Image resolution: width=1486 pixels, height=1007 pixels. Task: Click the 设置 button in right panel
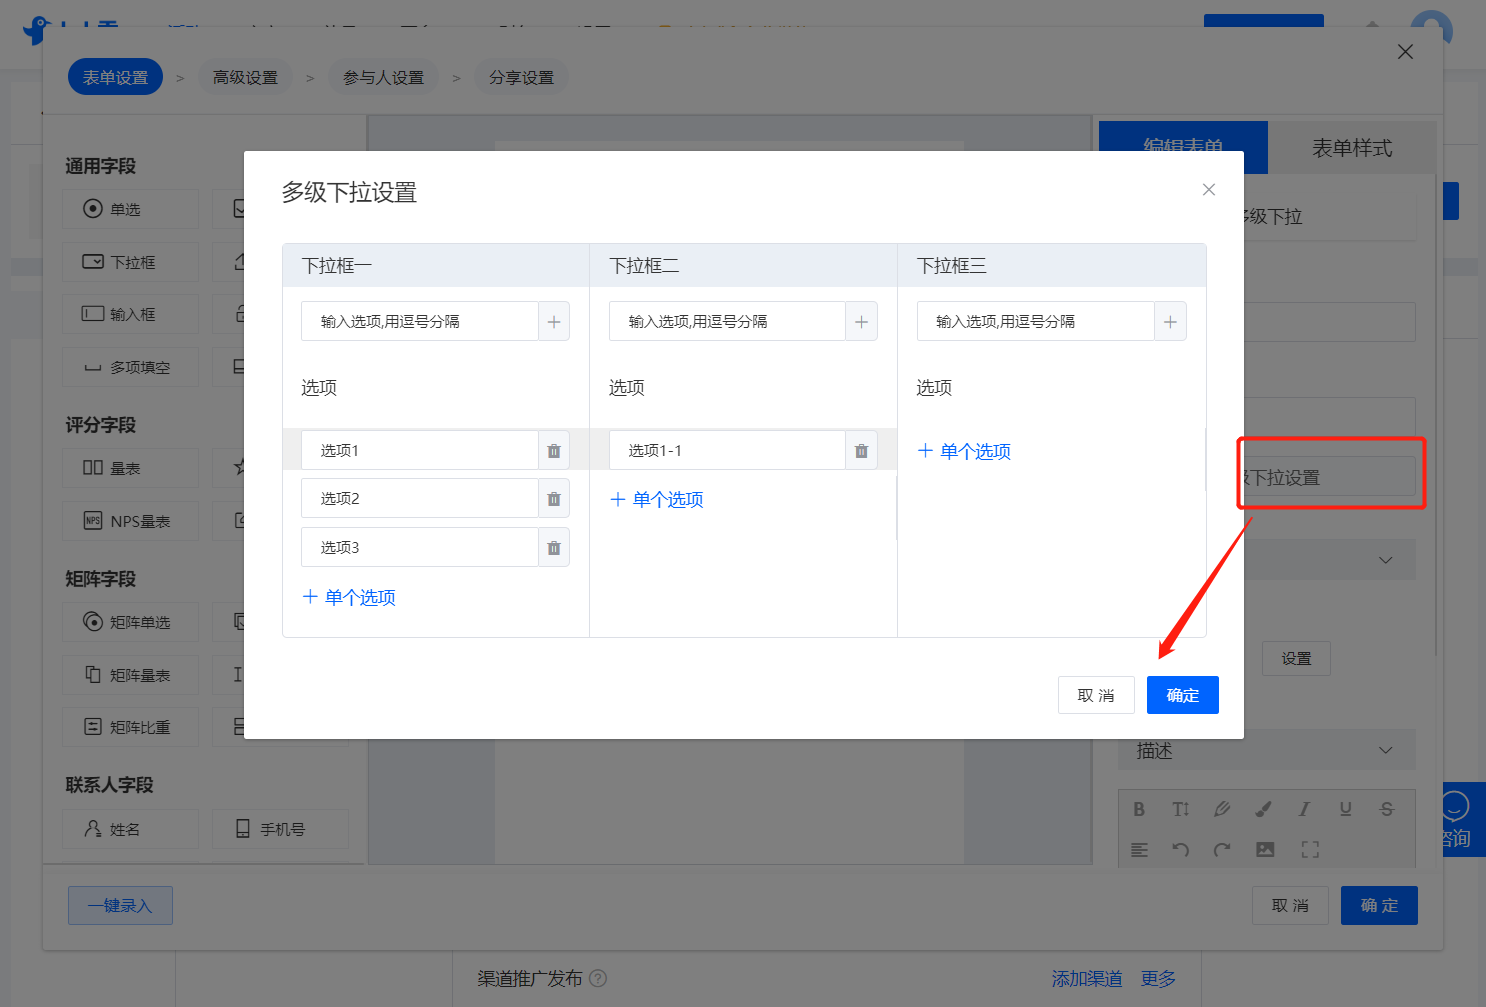click(x=1296, y=658)
